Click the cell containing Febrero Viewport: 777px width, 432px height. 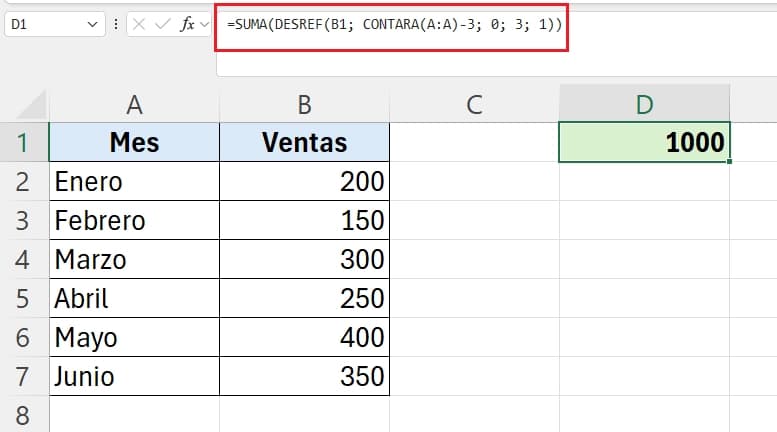point(134,220)
